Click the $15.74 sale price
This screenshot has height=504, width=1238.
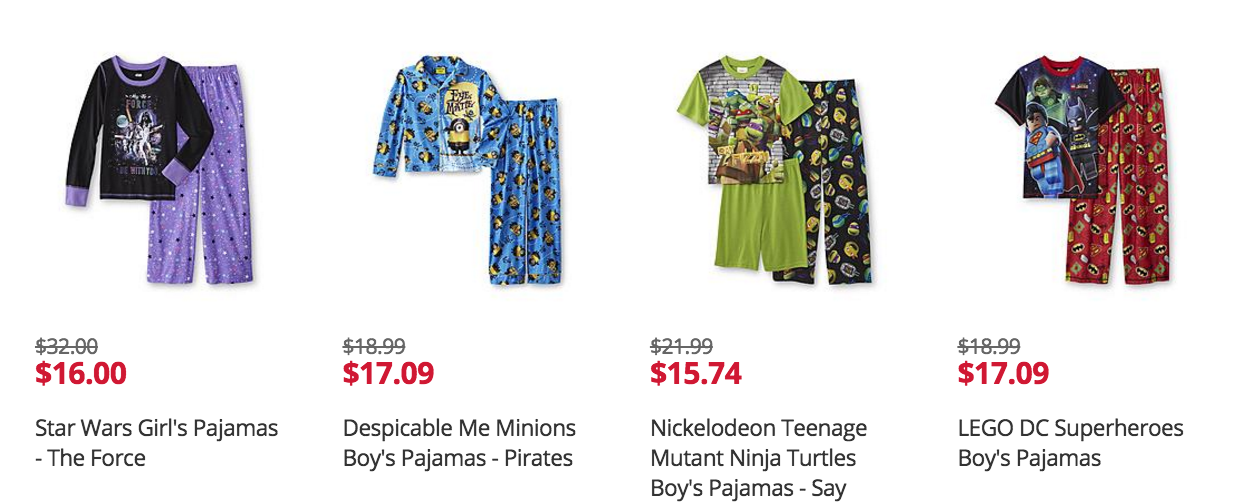(696, 373)
